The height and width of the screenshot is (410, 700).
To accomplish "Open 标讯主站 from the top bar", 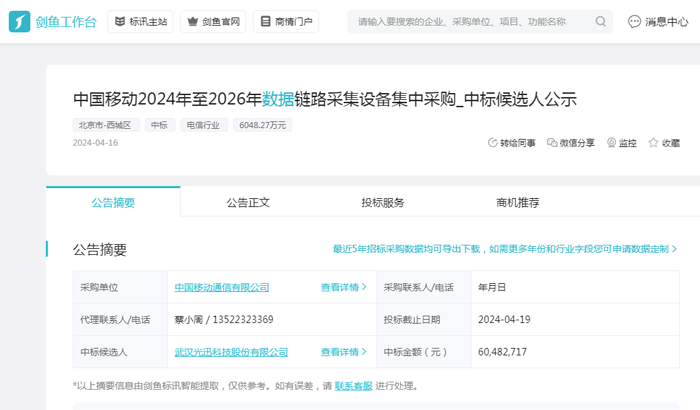I will [139, 21].
